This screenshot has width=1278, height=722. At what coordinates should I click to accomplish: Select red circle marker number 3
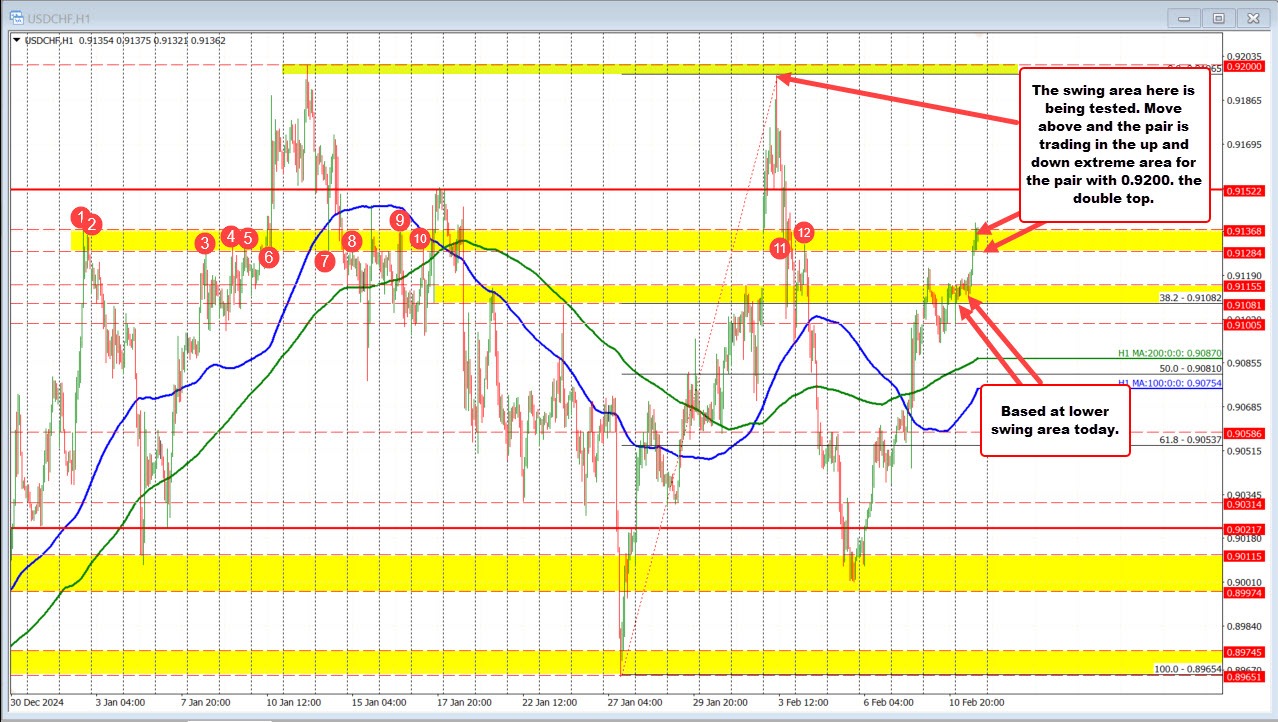(x=204, y=242)
